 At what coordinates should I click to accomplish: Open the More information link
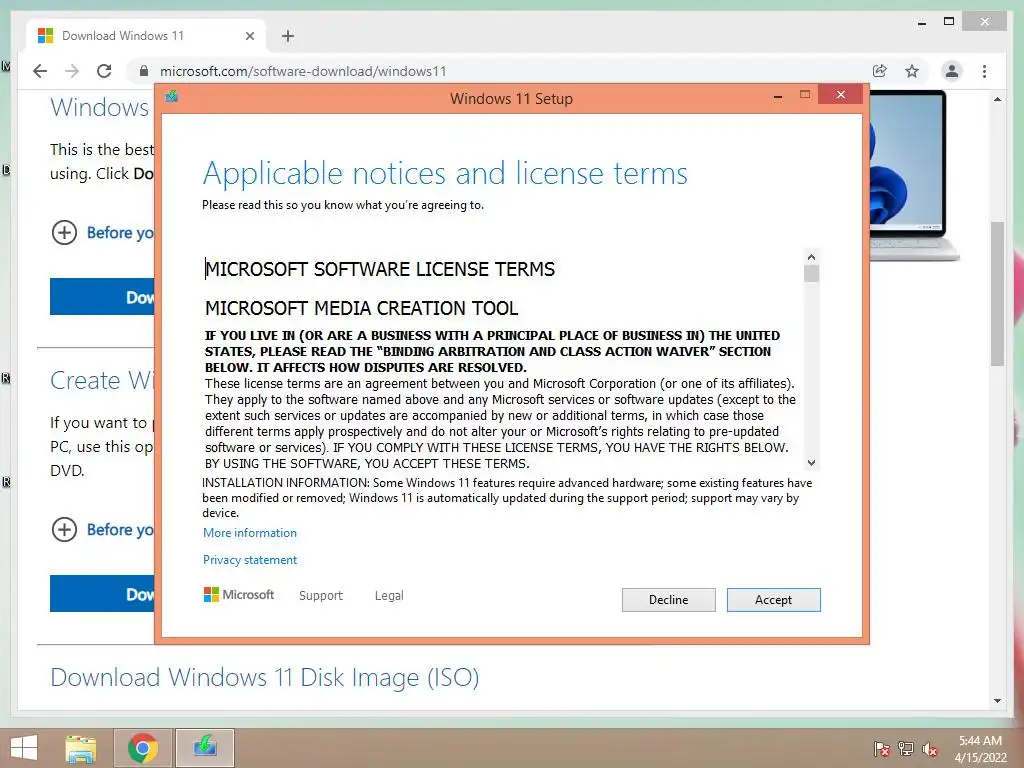[249, 533]
